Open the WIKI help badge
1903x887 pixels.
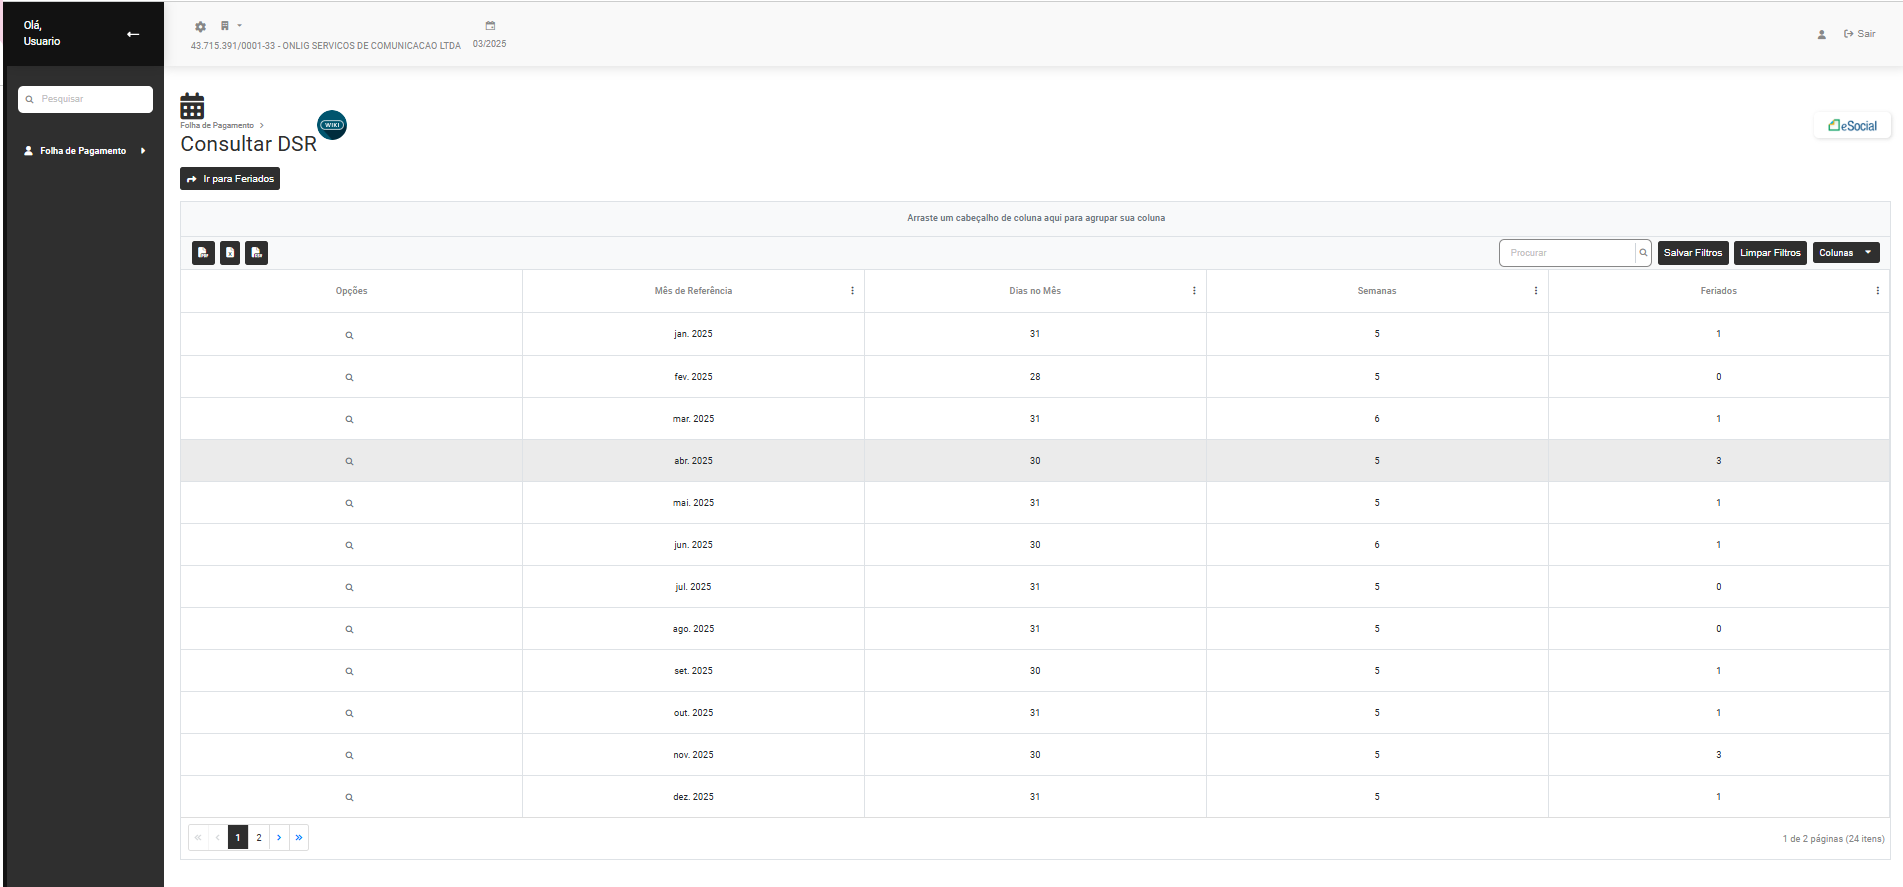coord(332,125)
